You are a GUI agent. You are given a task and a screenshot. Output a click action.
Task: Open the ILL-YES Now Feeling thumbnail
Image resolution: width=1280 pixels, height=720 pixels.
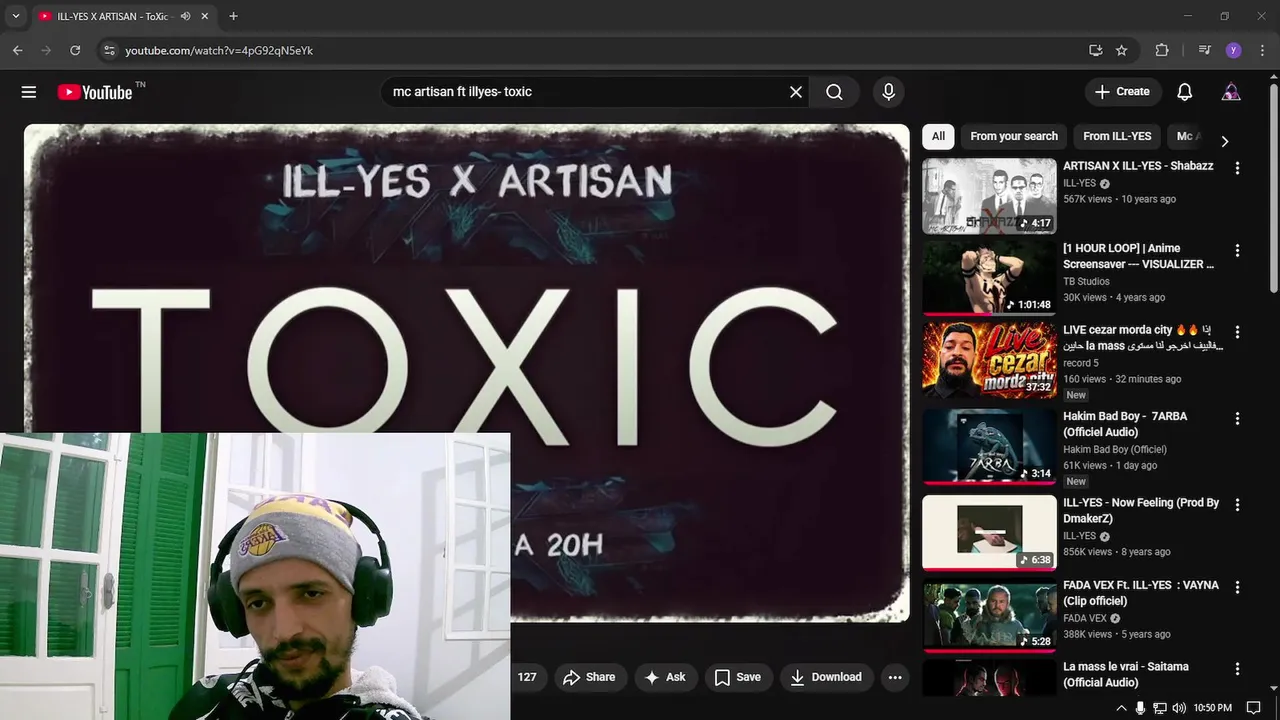click(x=989, y=532)
